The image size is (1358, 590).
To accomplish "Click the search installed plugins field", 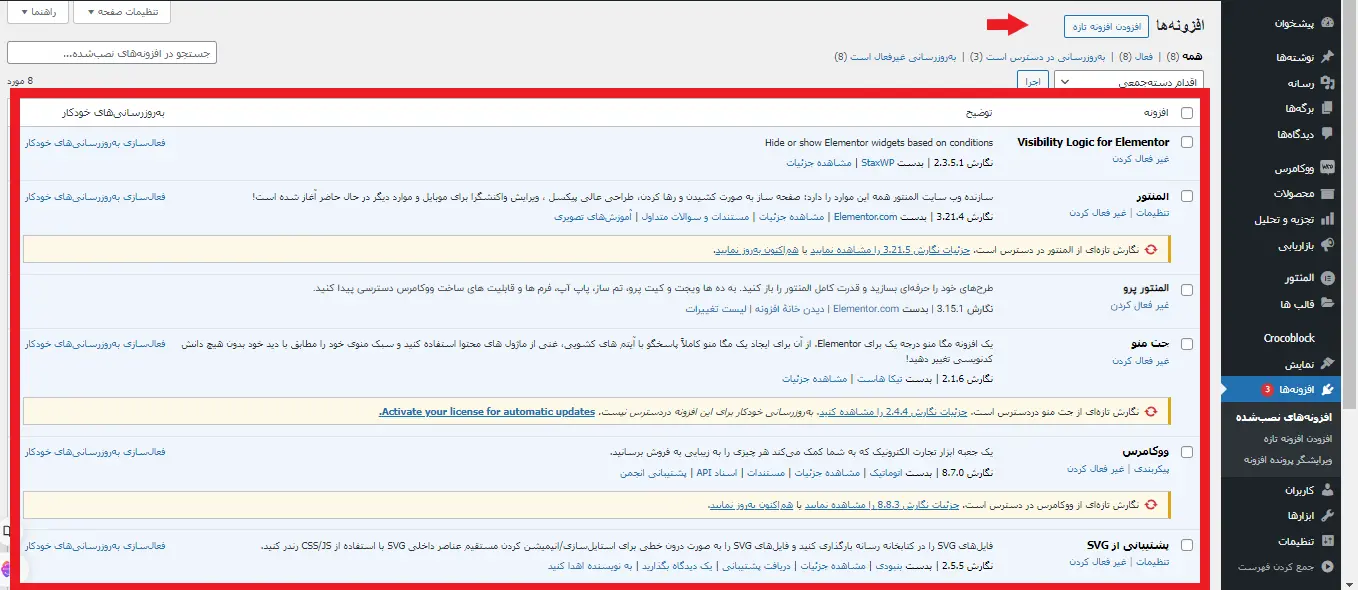I will tap(111, 53).
